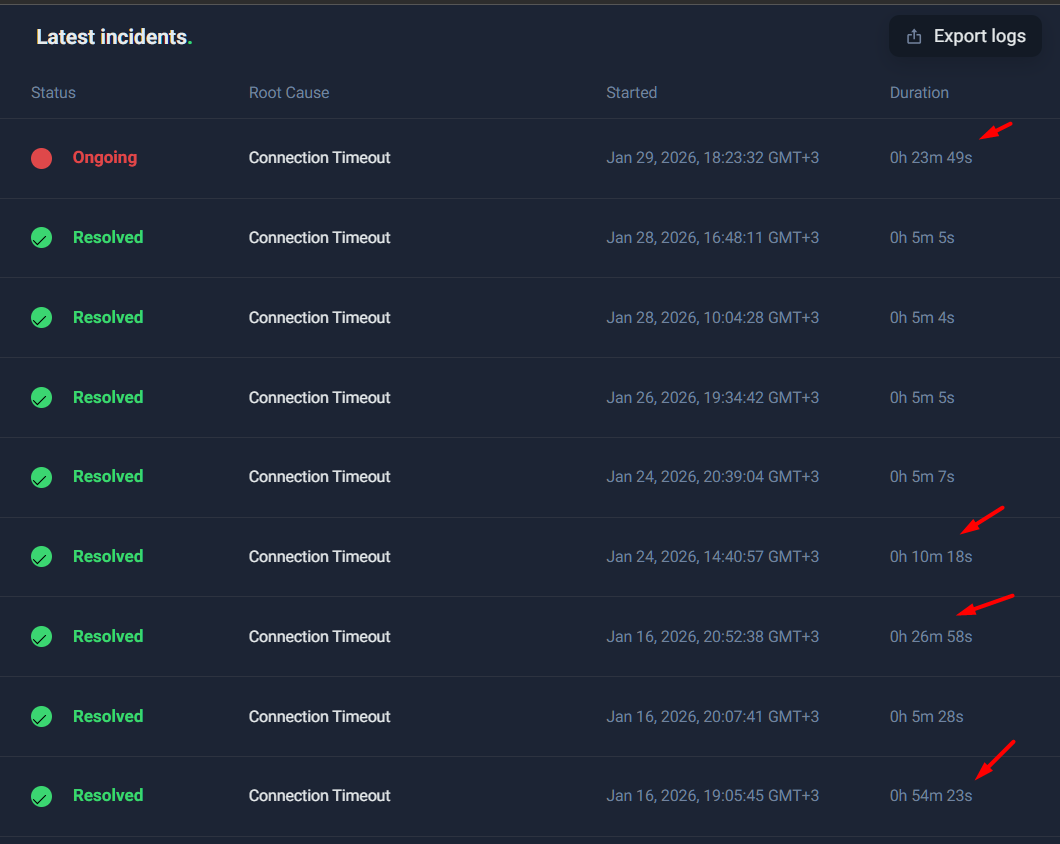Click the Latest incidents heading

114,37
